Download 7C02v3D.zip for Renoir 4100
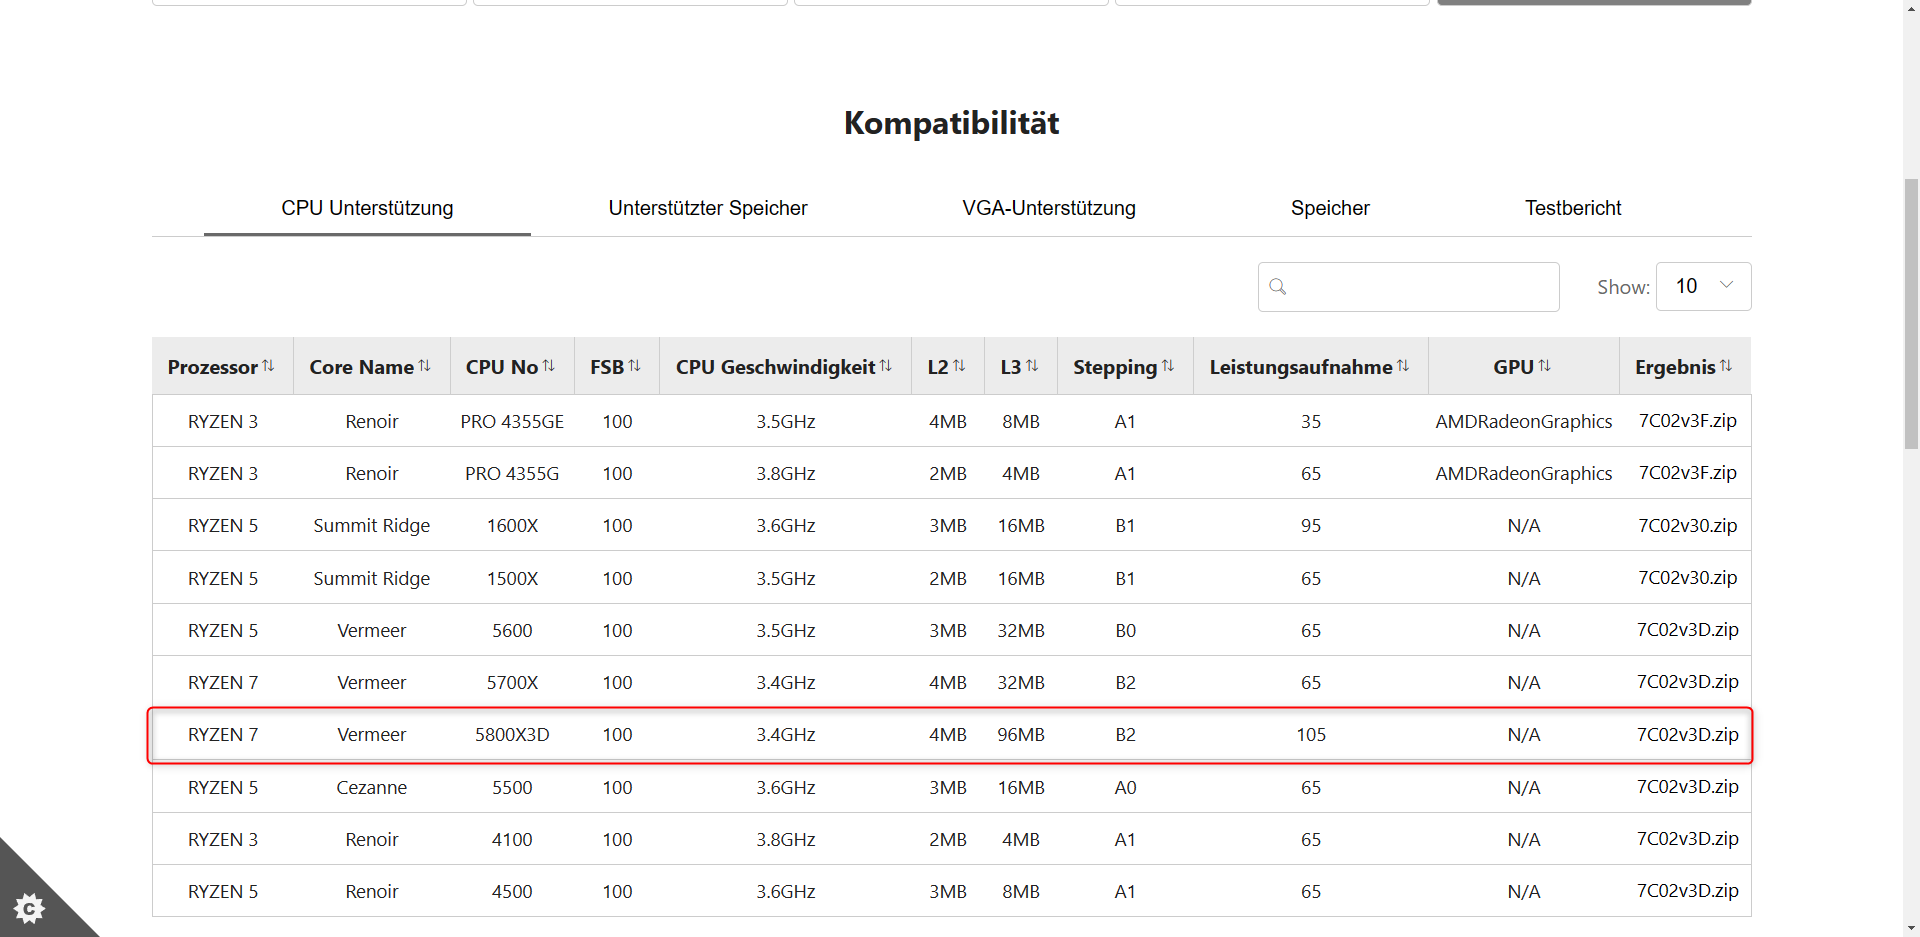This screenshot has height=937, width=1920. click(x=1687, y=839)
